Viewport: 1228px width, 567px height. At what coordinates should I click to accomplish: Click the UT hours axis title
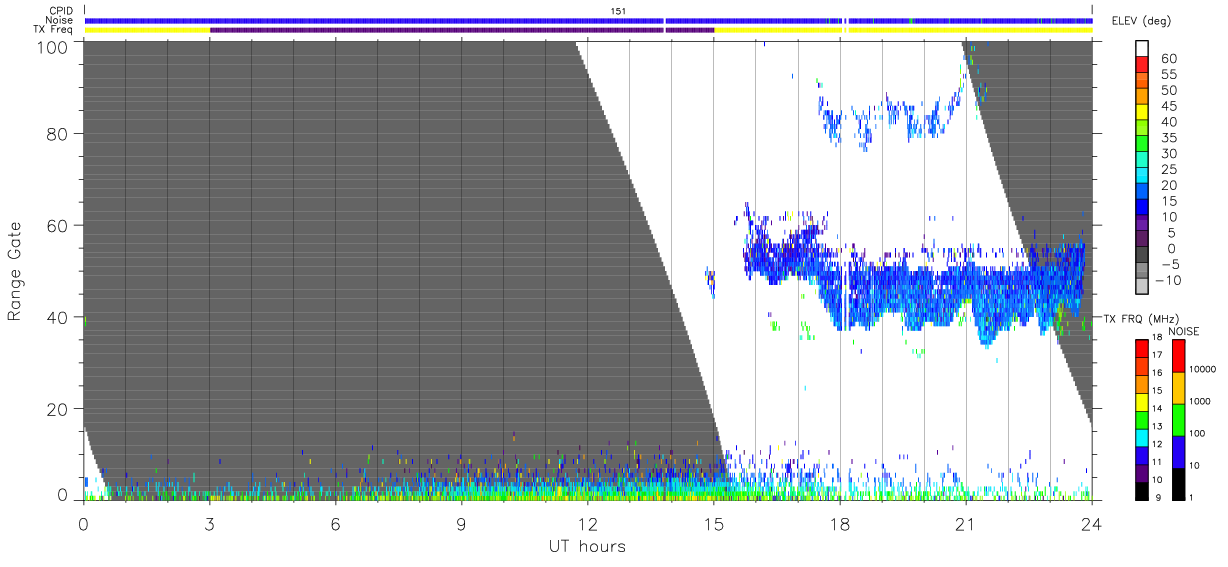(586, 547)
